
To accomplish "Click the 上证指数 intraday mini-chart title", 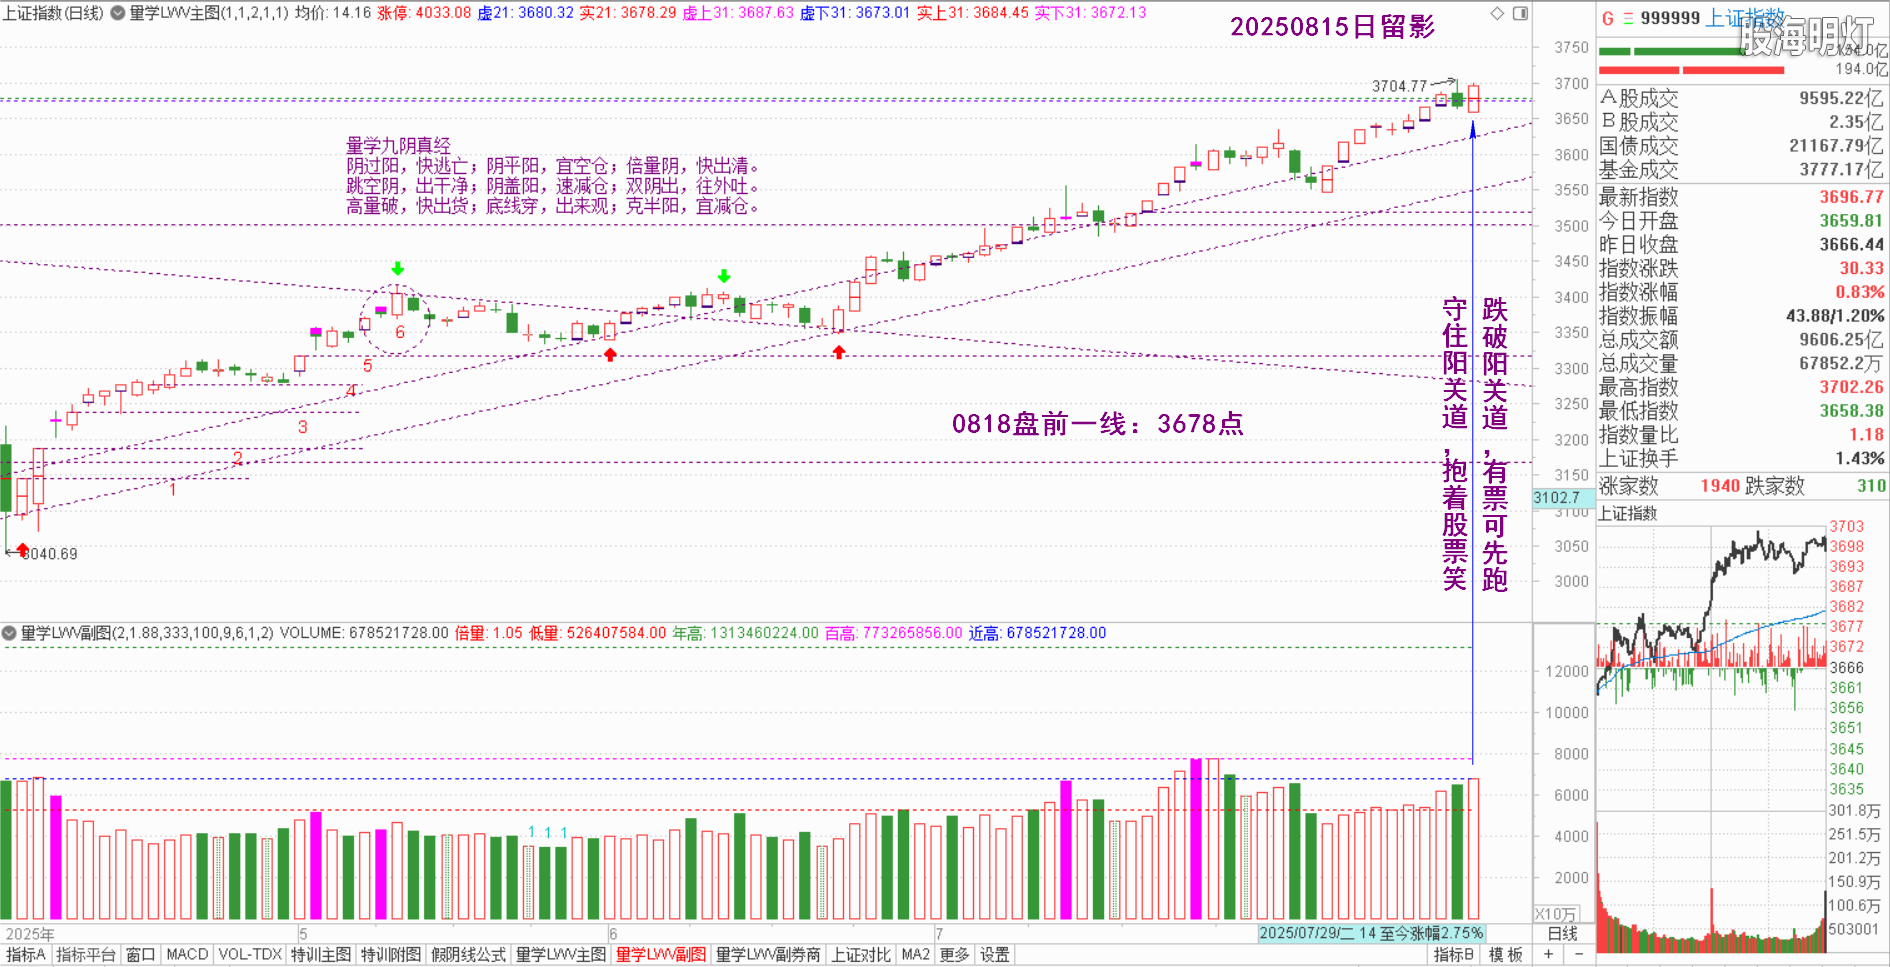I will pos(1627,513).
